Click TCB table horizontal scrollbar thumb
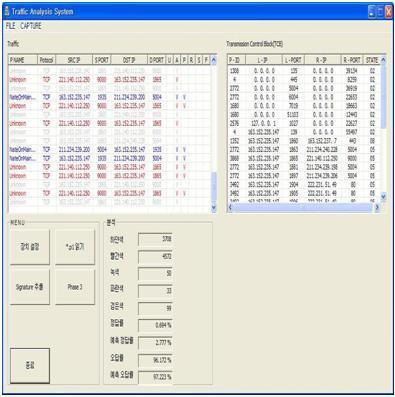 tap(302, 207)
